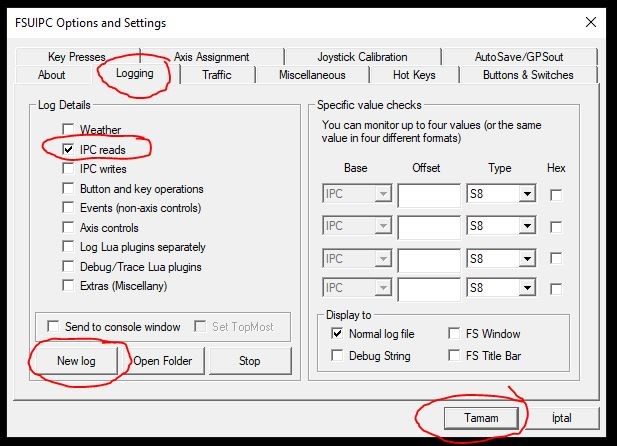Screen dimensions: 617x446
Task: Check Send to console window
Action: coord(53,326)
